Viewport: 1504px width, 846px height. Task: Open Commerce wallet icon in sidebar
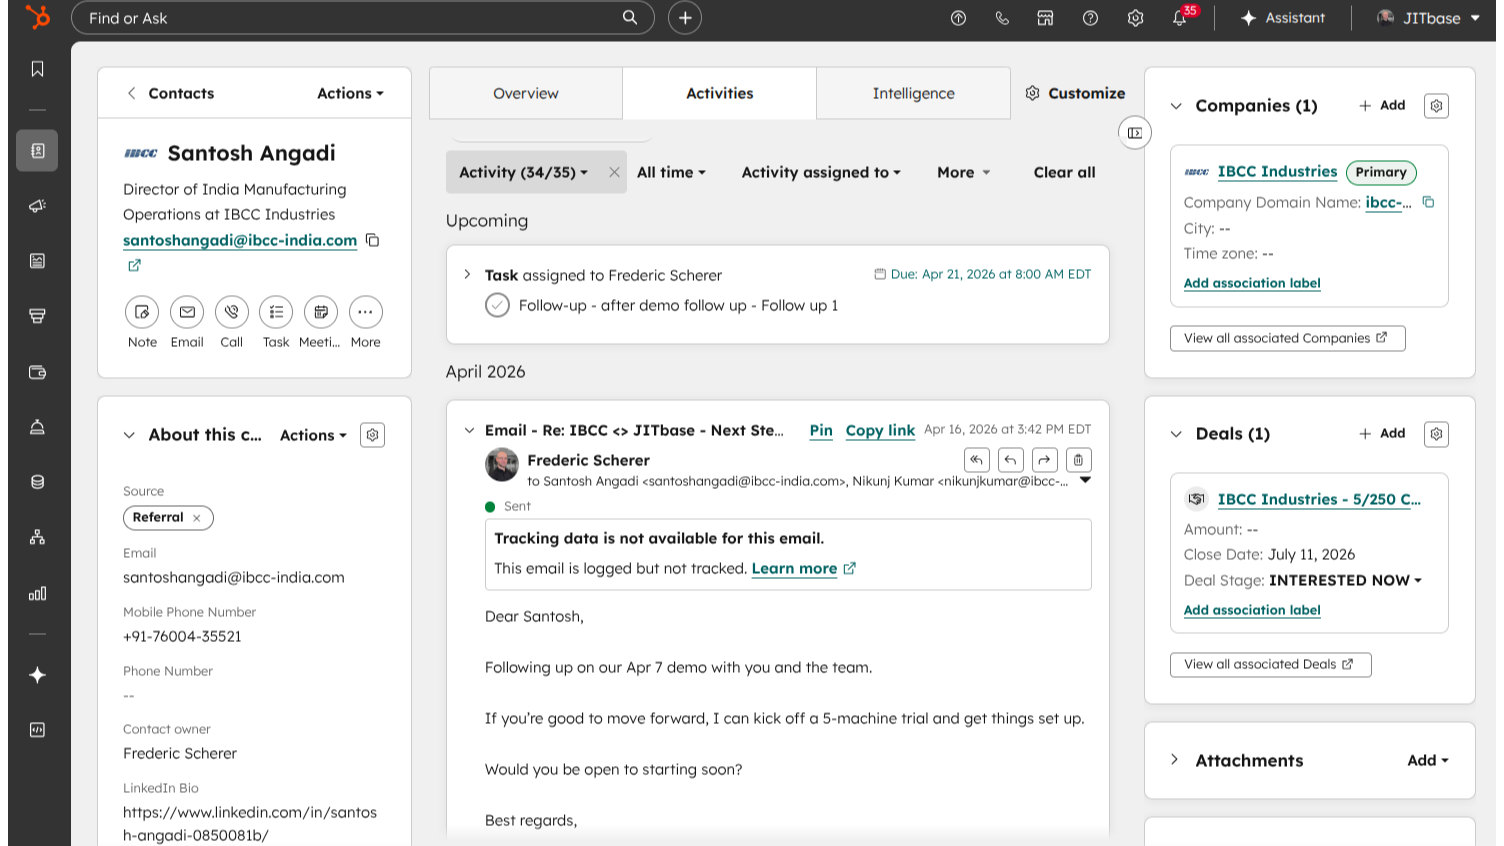[x=37, y=372]
